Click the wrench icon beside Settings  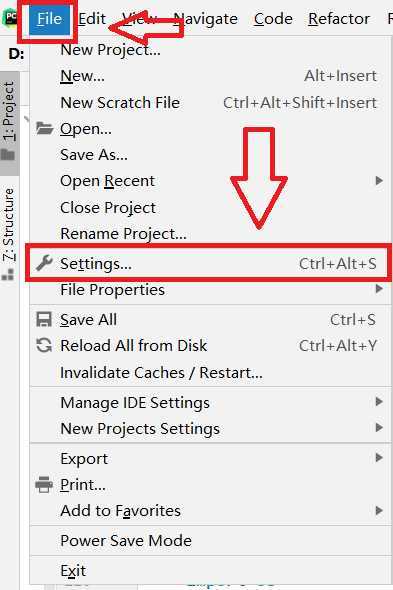click(x=44, y=263)
